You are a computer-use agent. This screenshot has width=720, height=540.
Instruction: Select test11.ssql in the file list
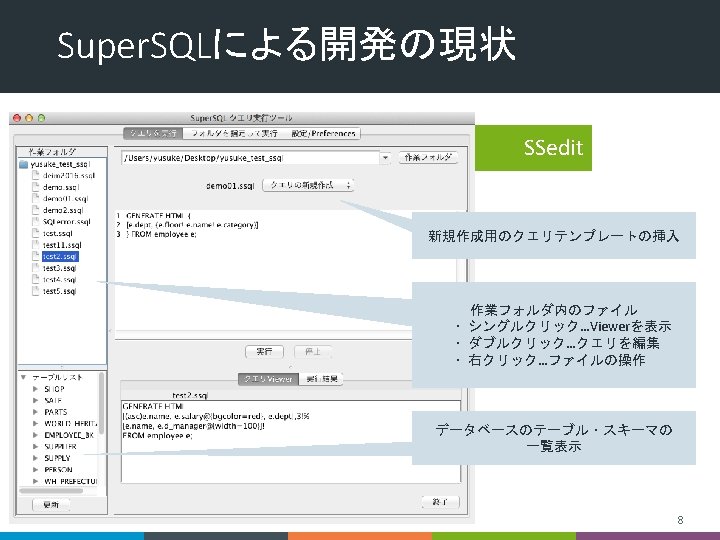[62, 245]
